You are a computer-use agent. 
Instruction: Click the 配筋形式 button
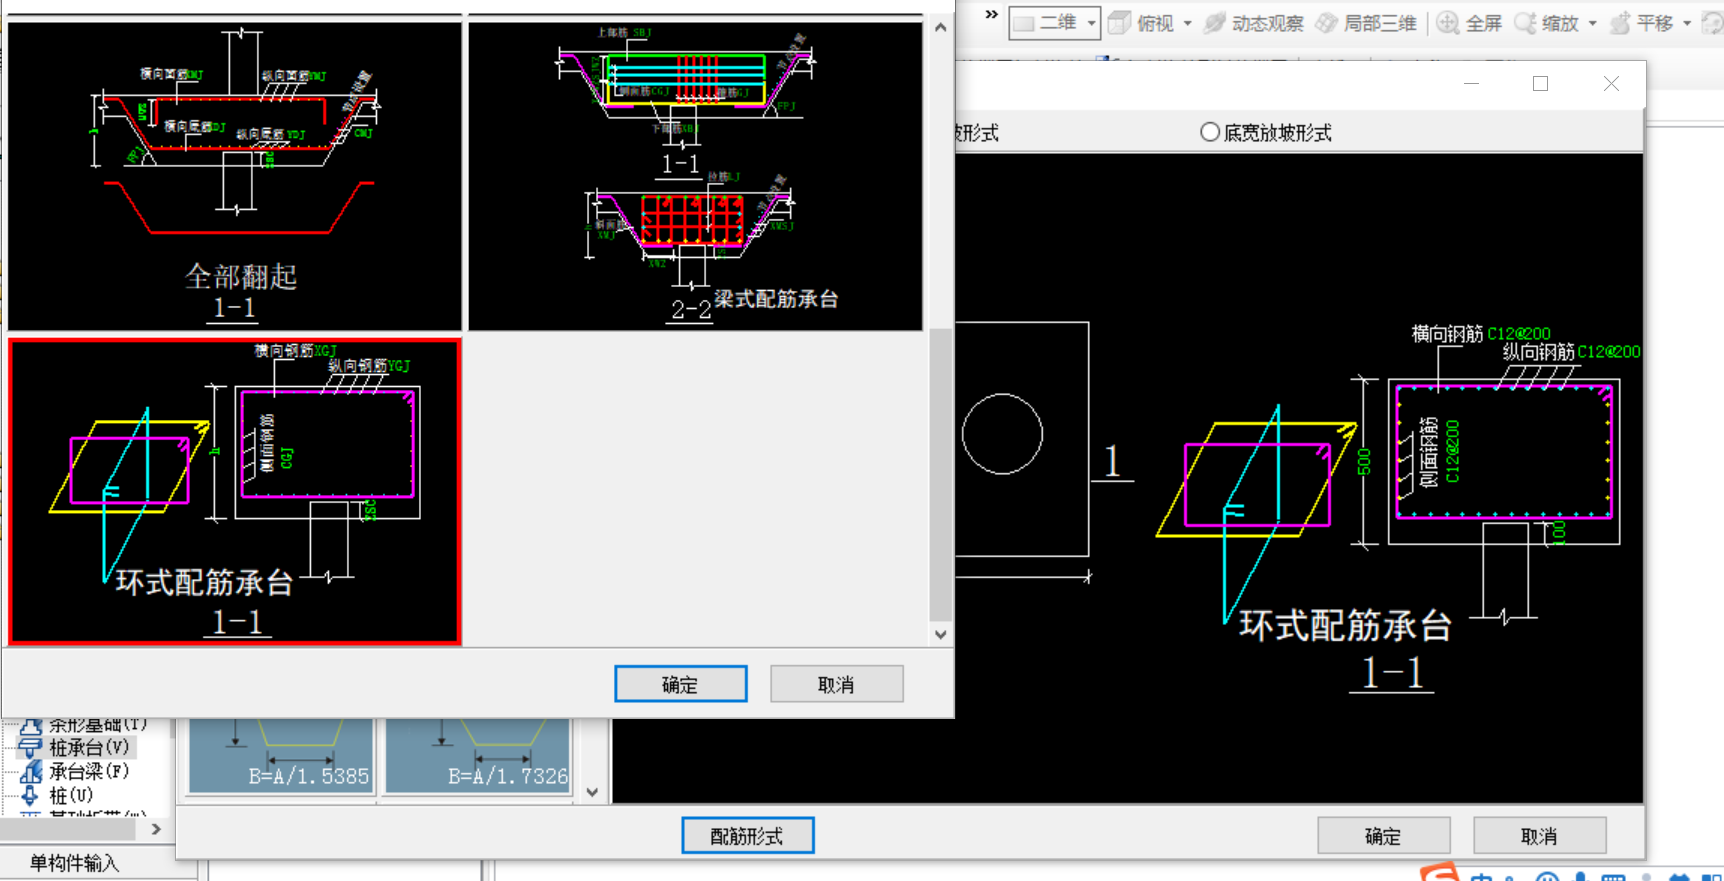748,835
